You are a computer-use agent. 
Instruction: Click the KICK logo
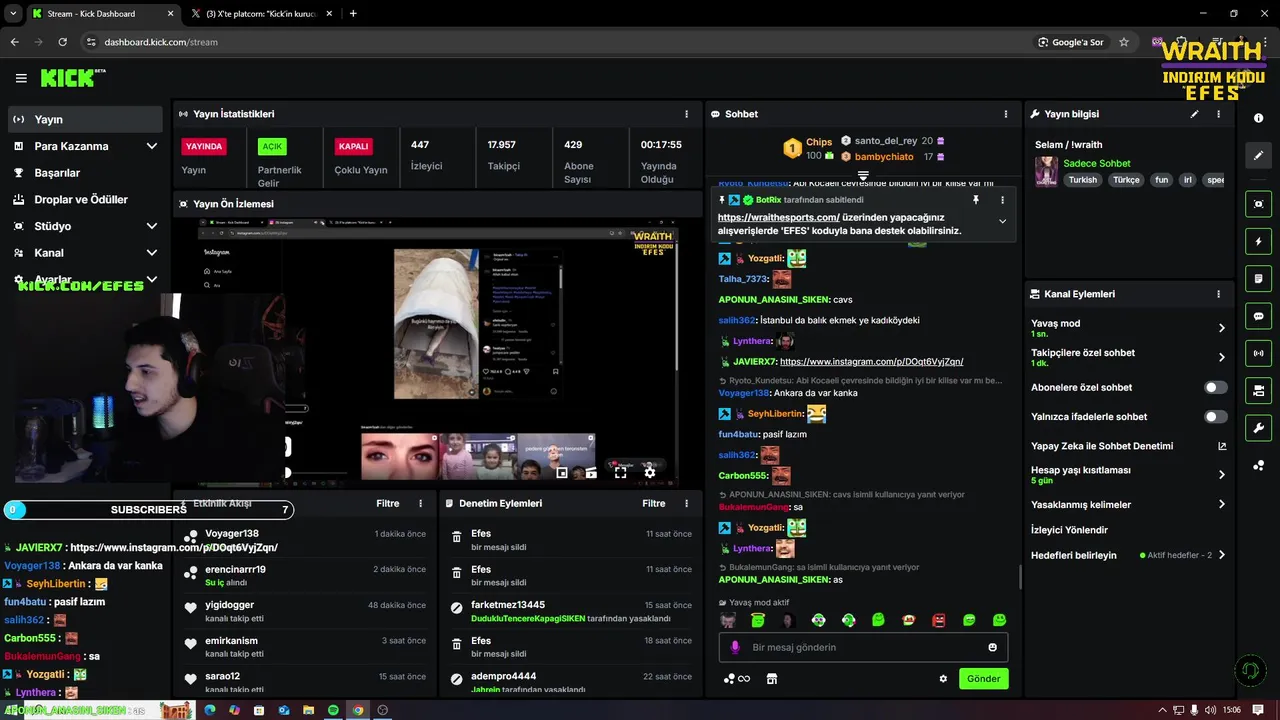click(x=68, y=78)
